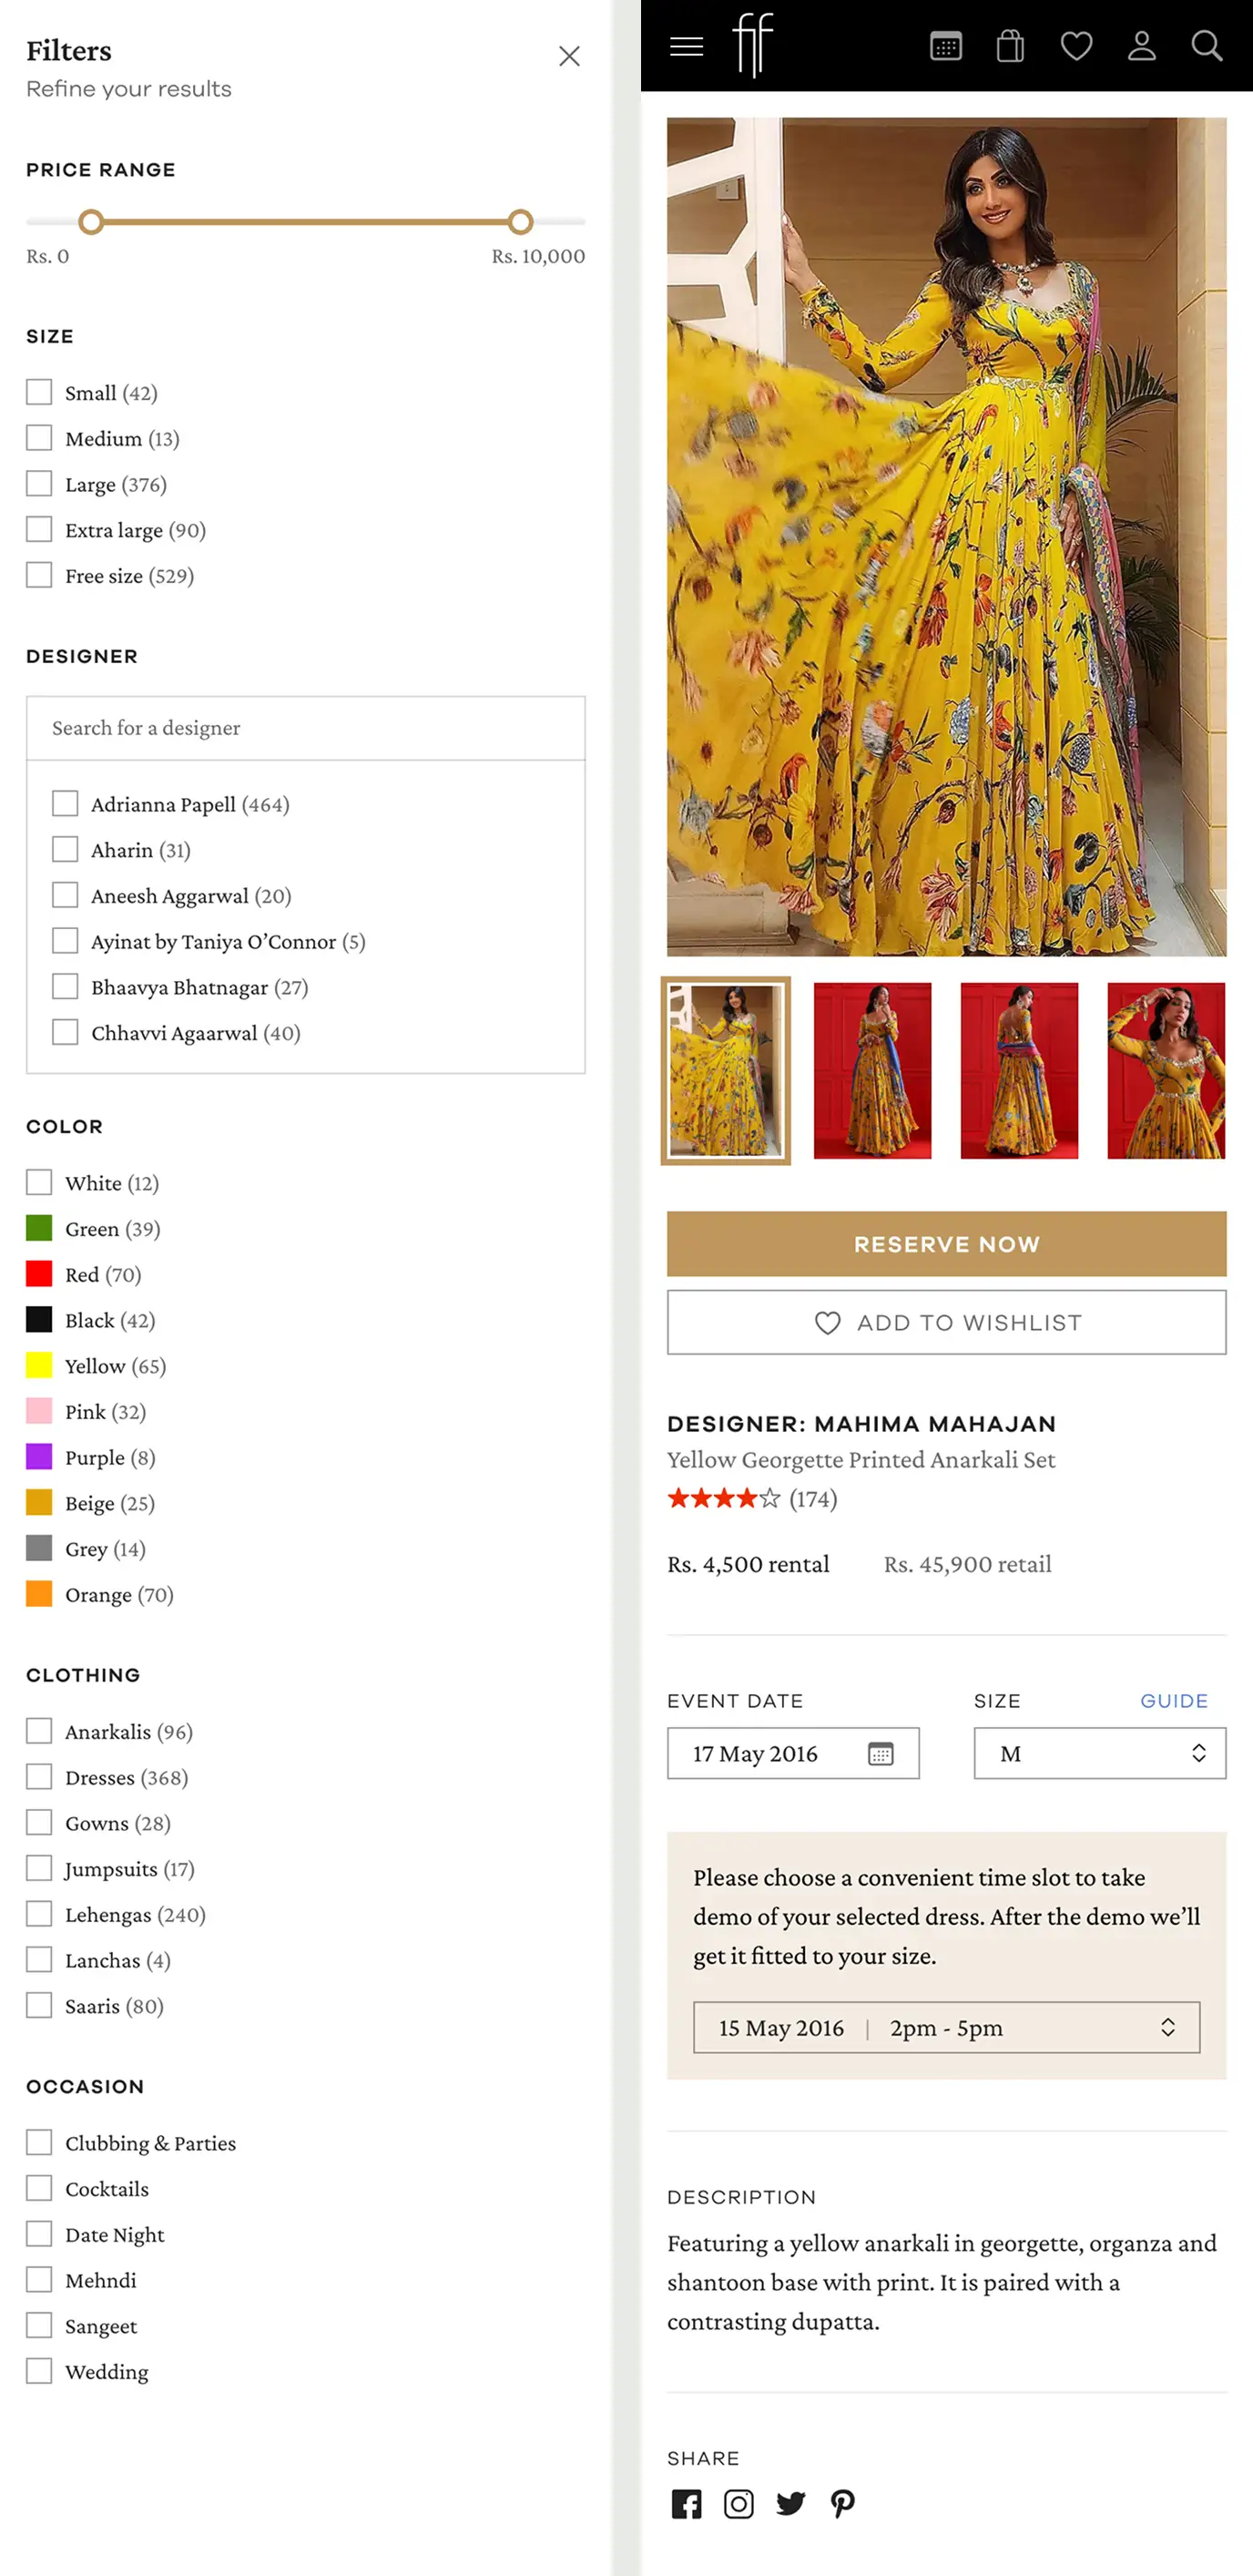Close the Filters panel
The height and width of the screenshot is (2576, 1253).
pos(569,56)
